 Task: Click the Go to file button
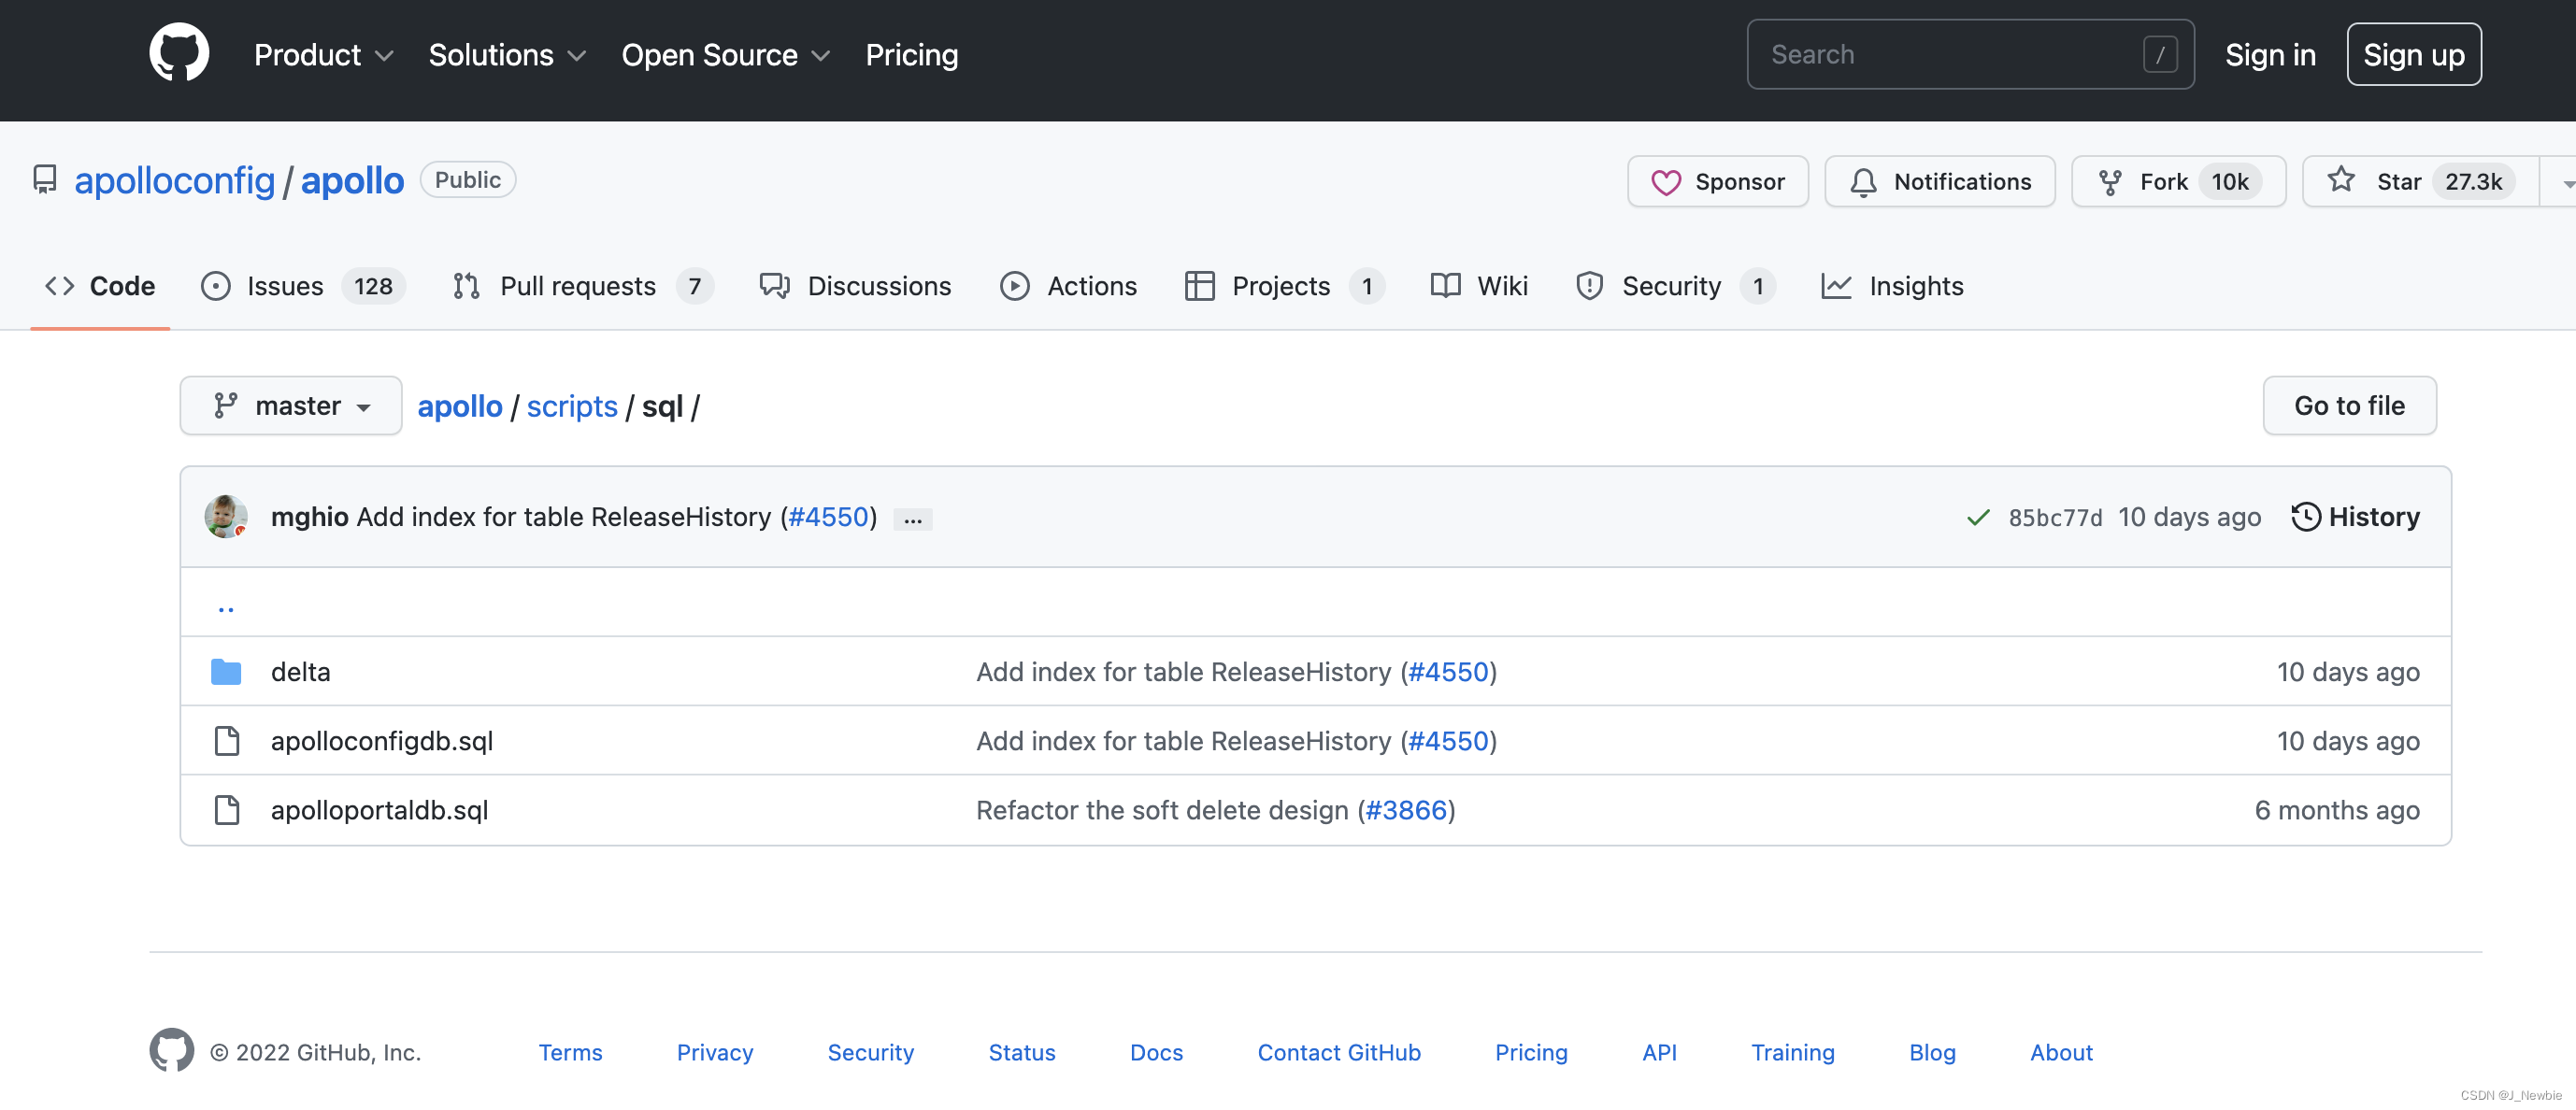click(x=2349, y=405)
